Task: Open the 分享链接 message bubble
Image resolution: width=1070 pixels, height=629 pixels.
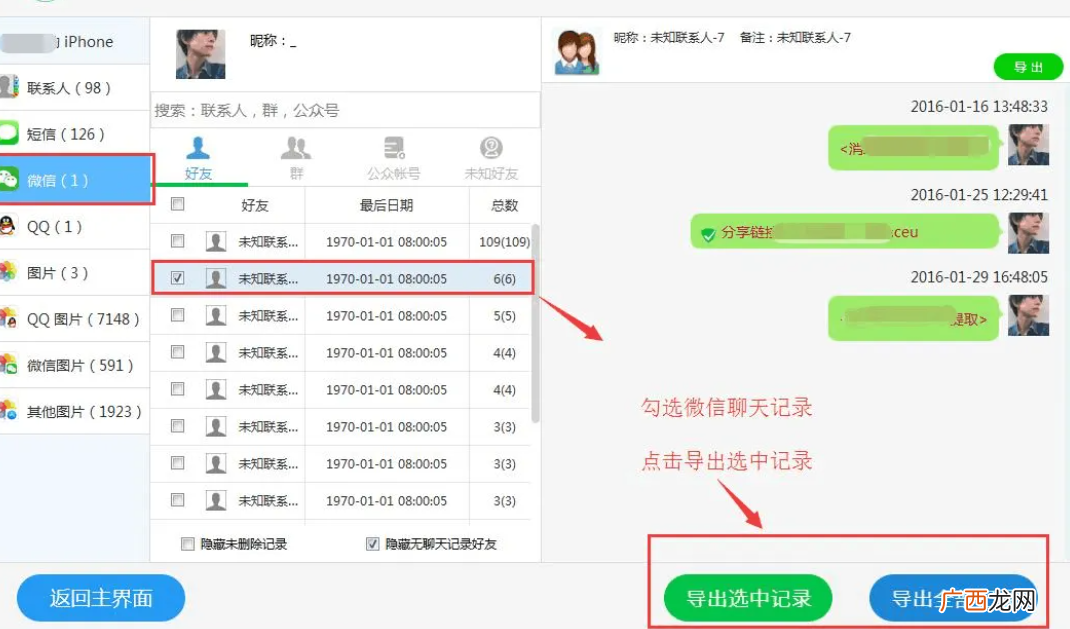Action: coord(845,232)
